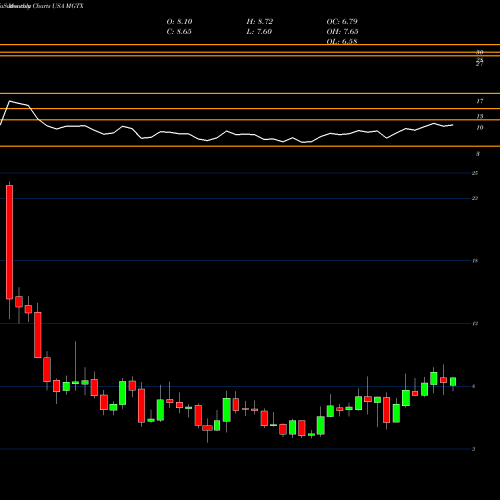Click the OH: 7.65 reading
This screenshot has height=500, width=500.
click(x=342, y=32)
